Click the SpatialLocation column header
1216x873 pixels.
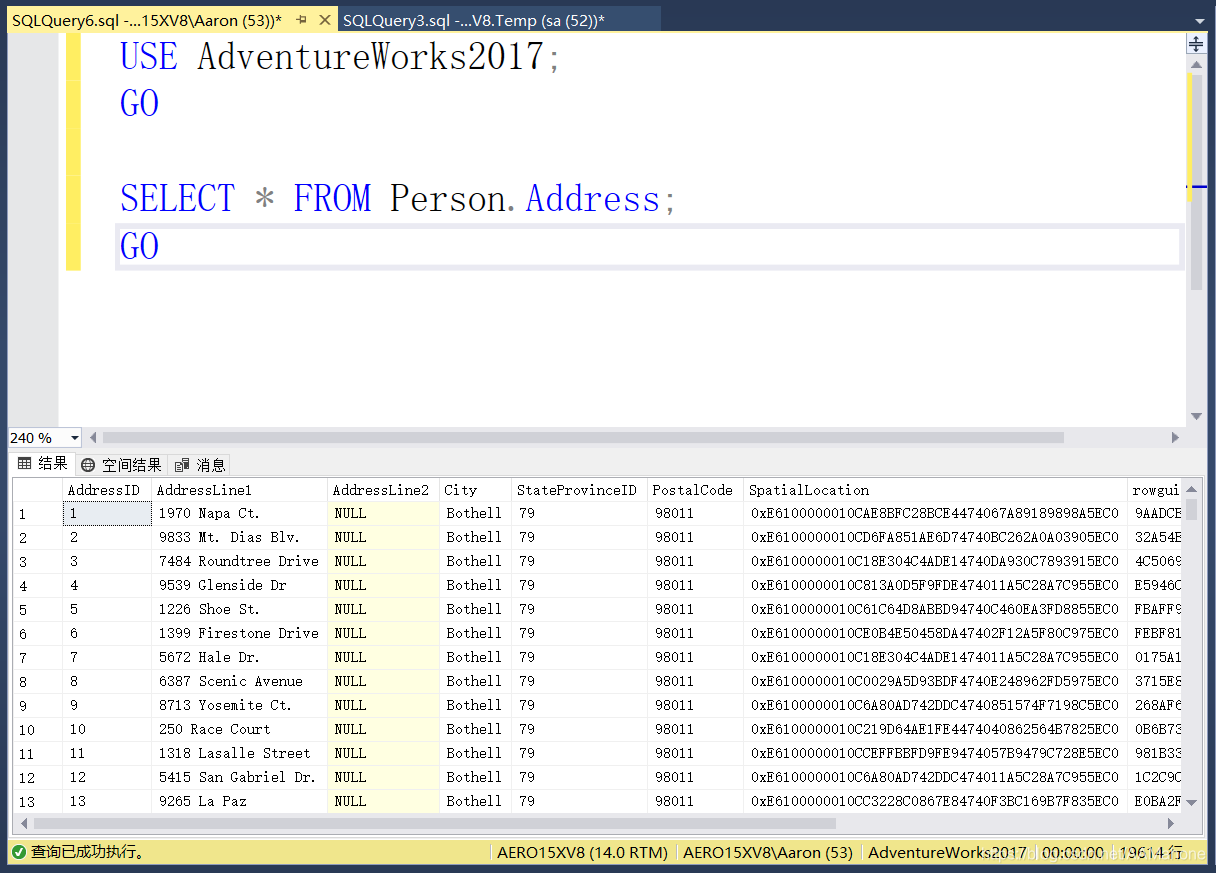935,490
